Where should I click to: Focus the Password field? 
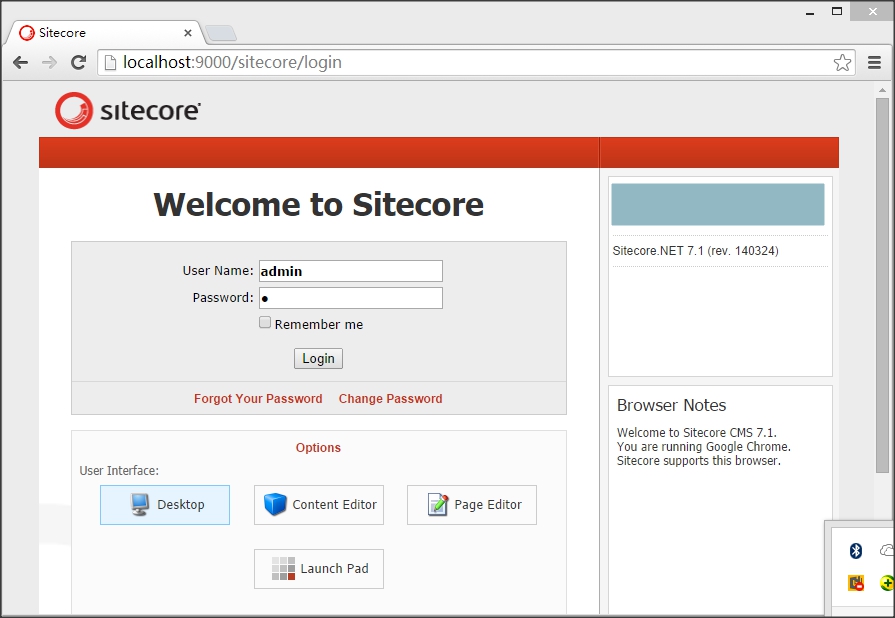pyautogui.click(x=351, y=298)
